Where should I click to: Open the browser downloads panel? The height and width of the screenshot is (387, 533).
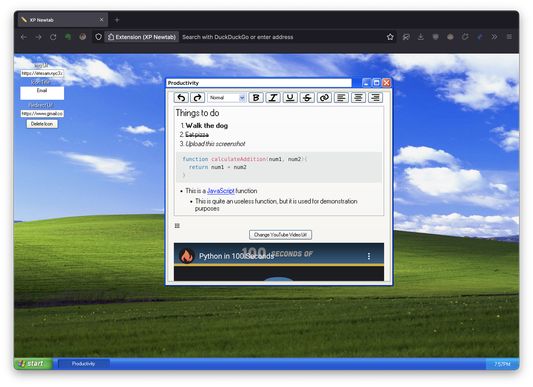pos(421,37)
